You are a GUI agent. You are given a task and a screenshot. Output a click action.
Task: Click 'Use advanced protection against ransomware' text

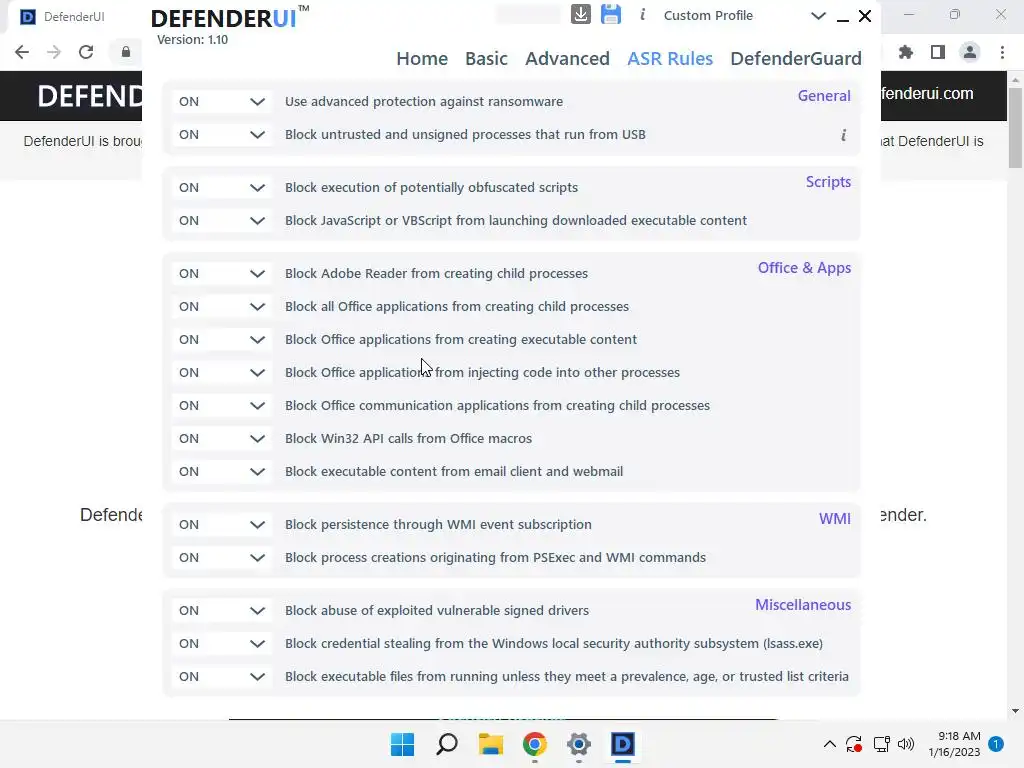coord(424,101)
